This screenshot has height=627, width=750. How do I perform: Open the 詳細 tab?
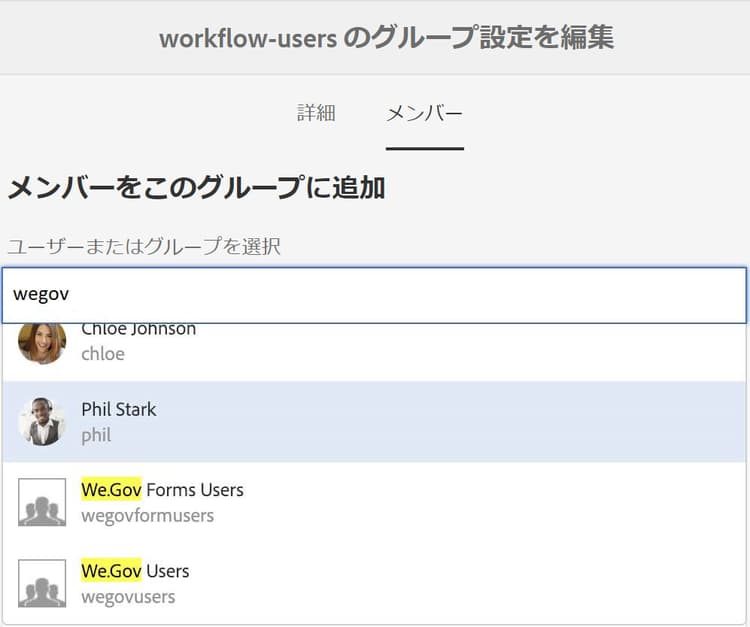[x=316, y=113]
